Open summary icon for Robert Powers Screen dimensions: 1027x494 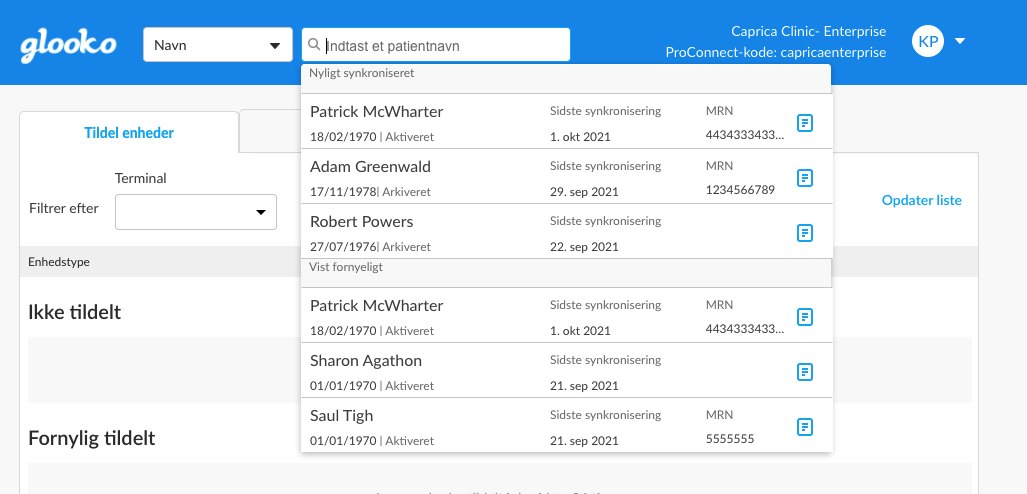(x=805, y=233)
